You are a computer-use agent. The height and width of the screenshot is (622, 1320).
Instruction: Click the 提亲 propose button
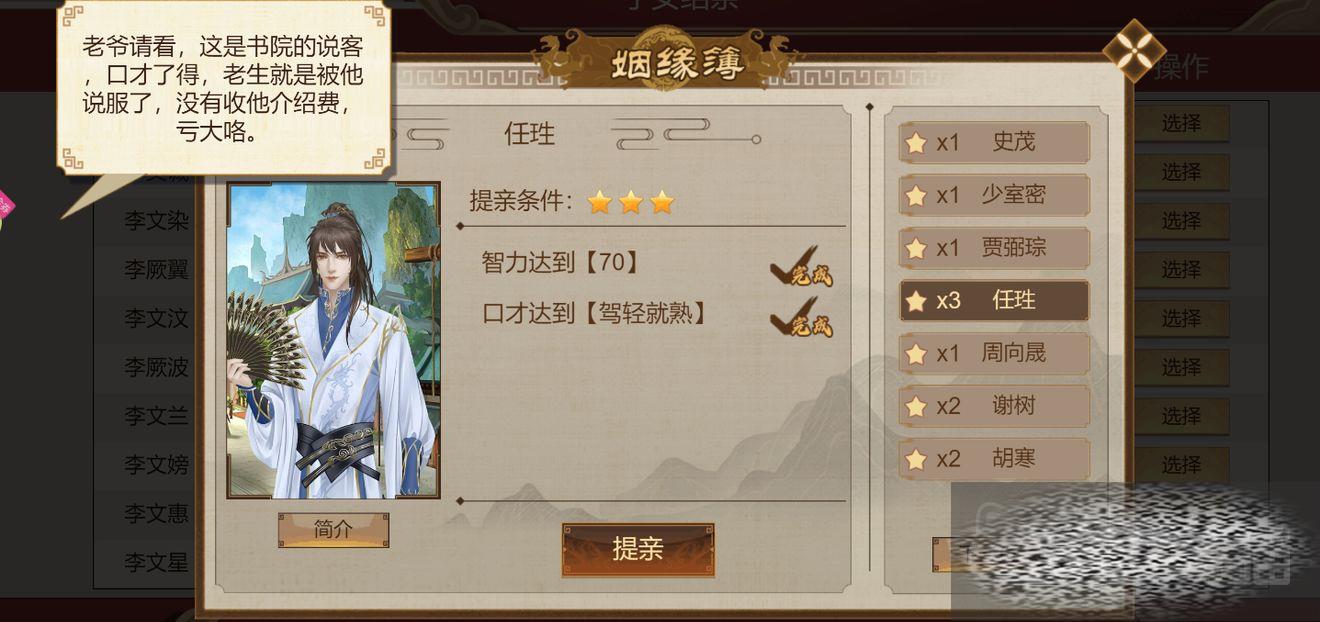click(x=638, y=549)
